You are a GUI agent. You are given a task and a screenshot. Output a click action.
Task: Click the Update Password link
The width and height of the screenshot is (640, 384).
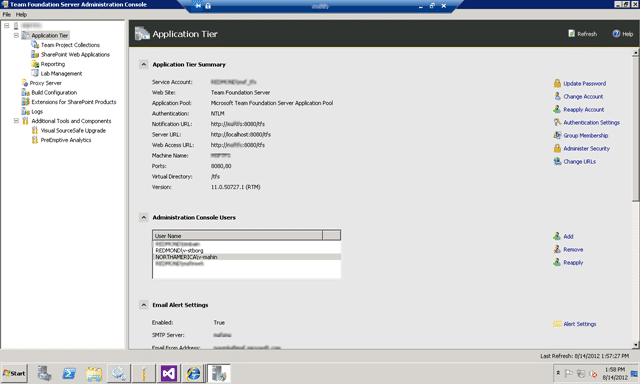(x=584, y=84)
